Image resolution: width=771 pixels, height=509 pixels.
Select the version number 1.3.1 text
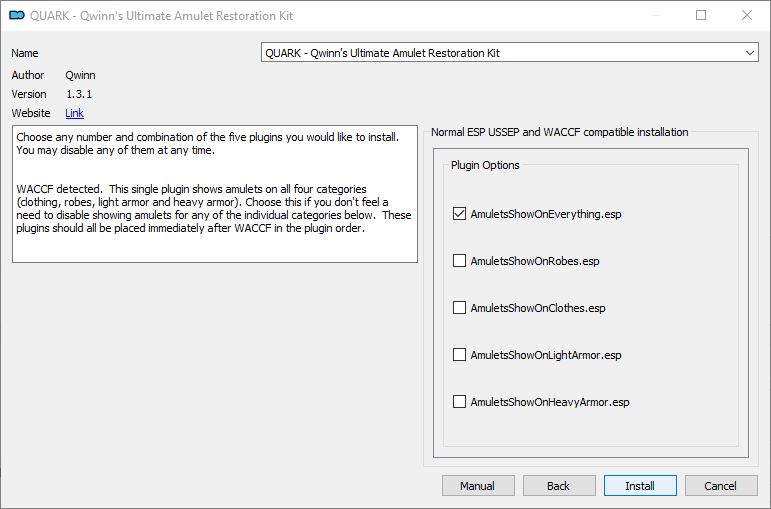pos(79,94)
